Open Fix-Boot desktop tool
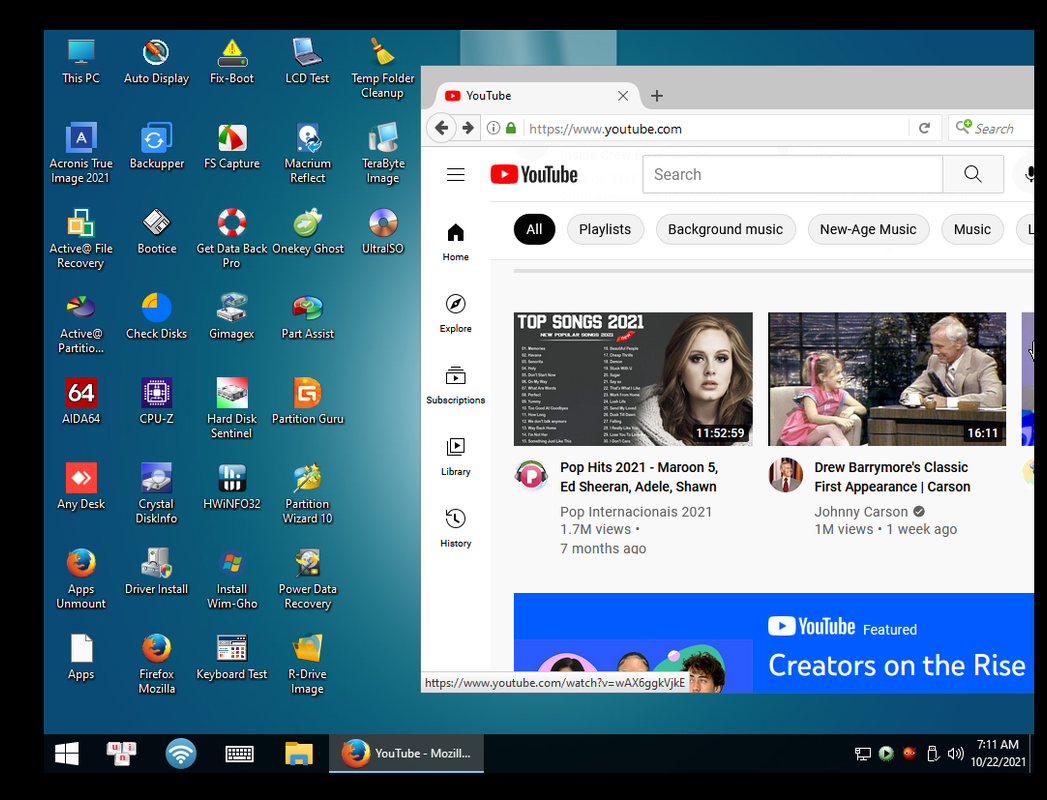1047x800 pixels. point(232,61)
